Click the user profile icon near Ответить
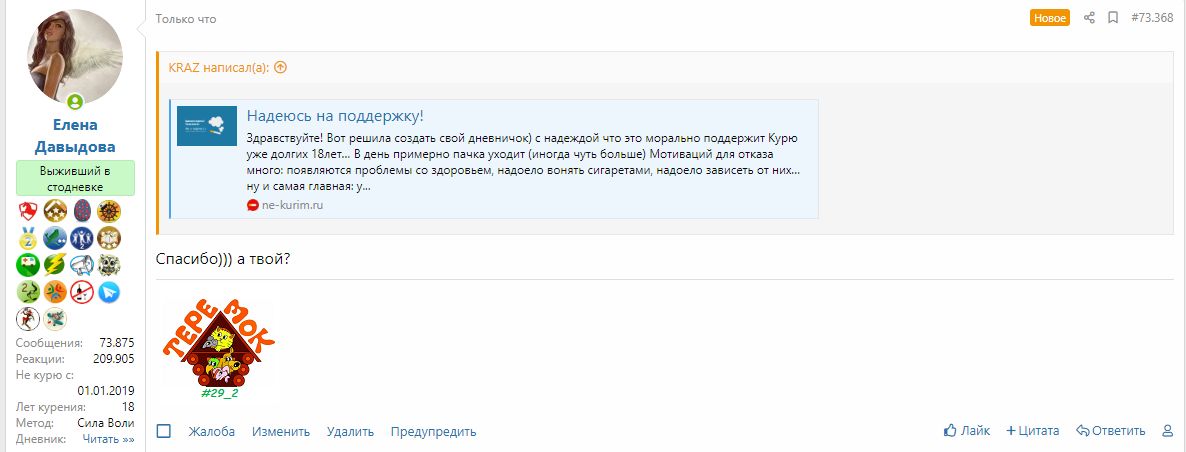Screen dimensions: 1186x452 point(1167,431)
